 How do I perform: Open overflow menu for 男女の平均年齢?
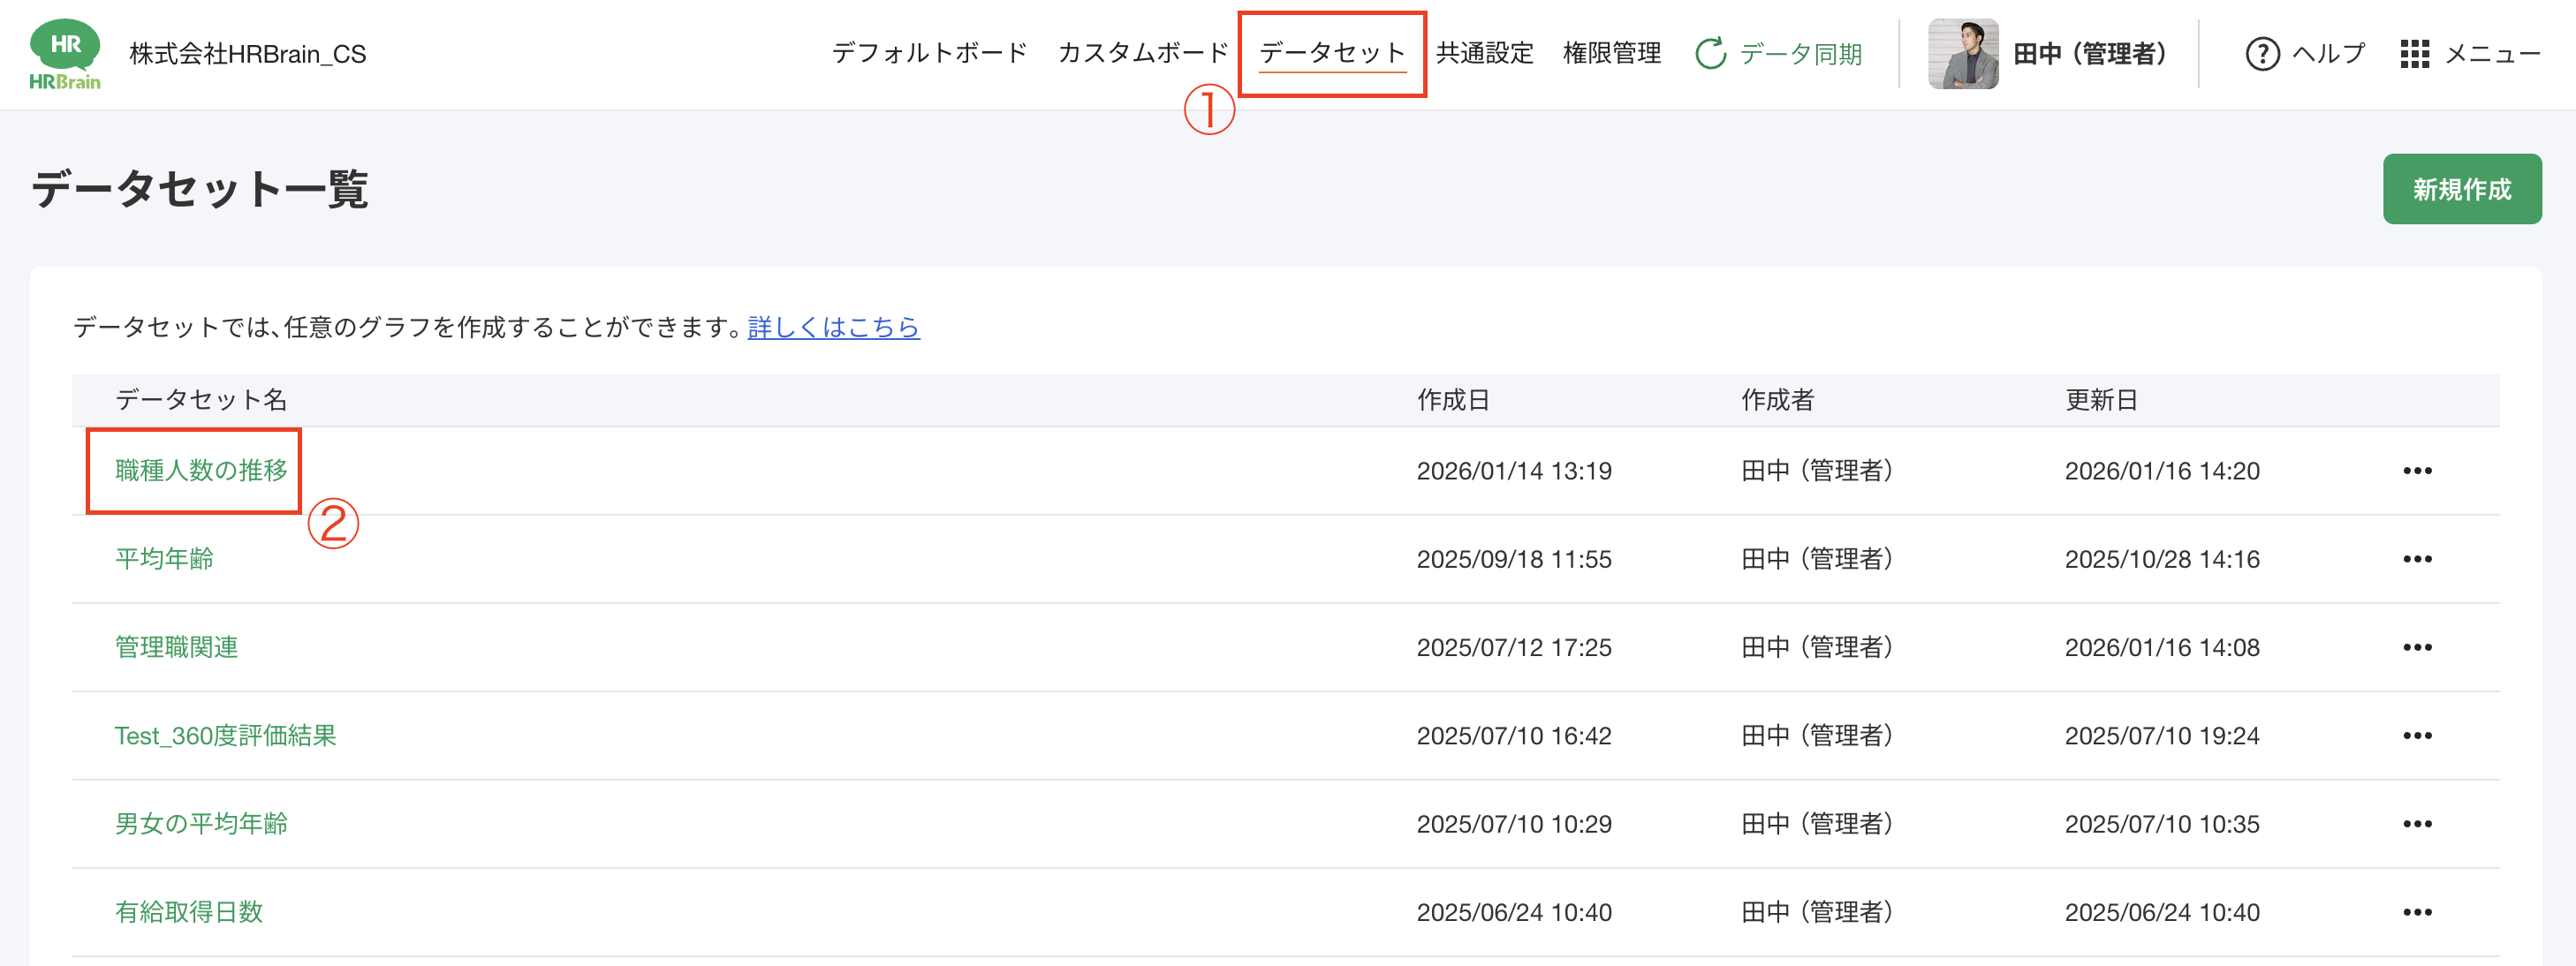(x=2419, y=823)
